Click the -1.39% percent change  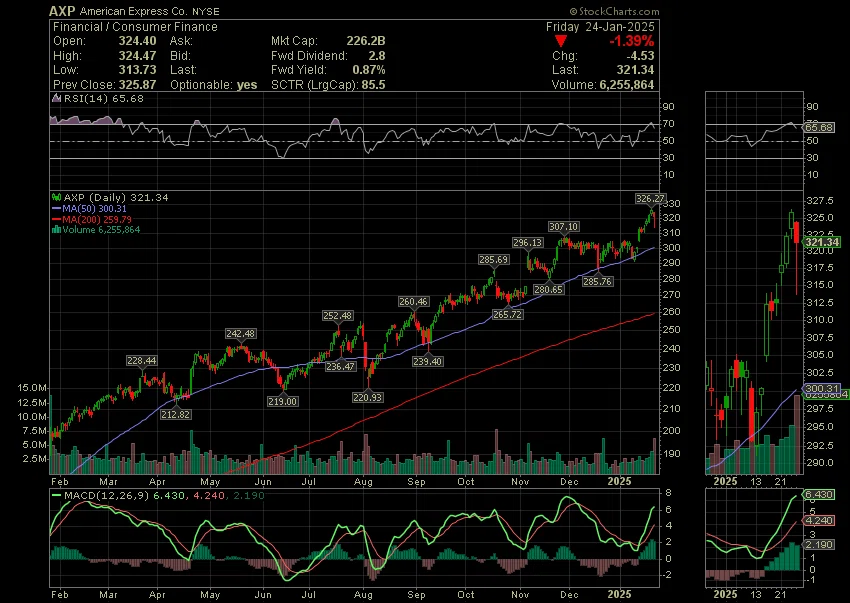632,41
